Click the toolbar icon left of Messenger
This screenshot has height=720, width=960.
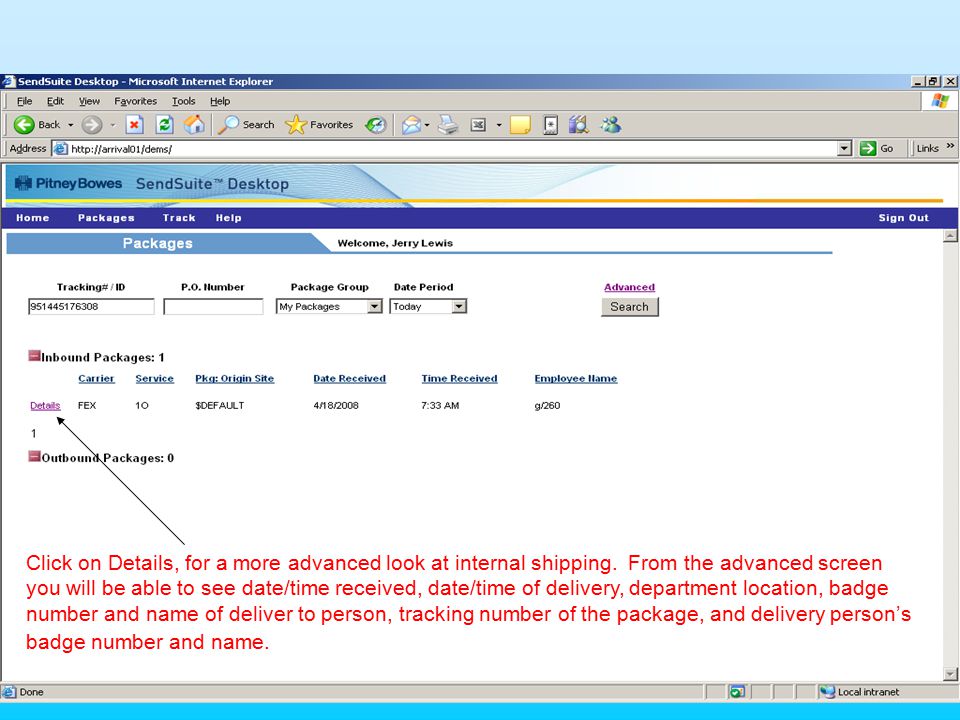578,125
